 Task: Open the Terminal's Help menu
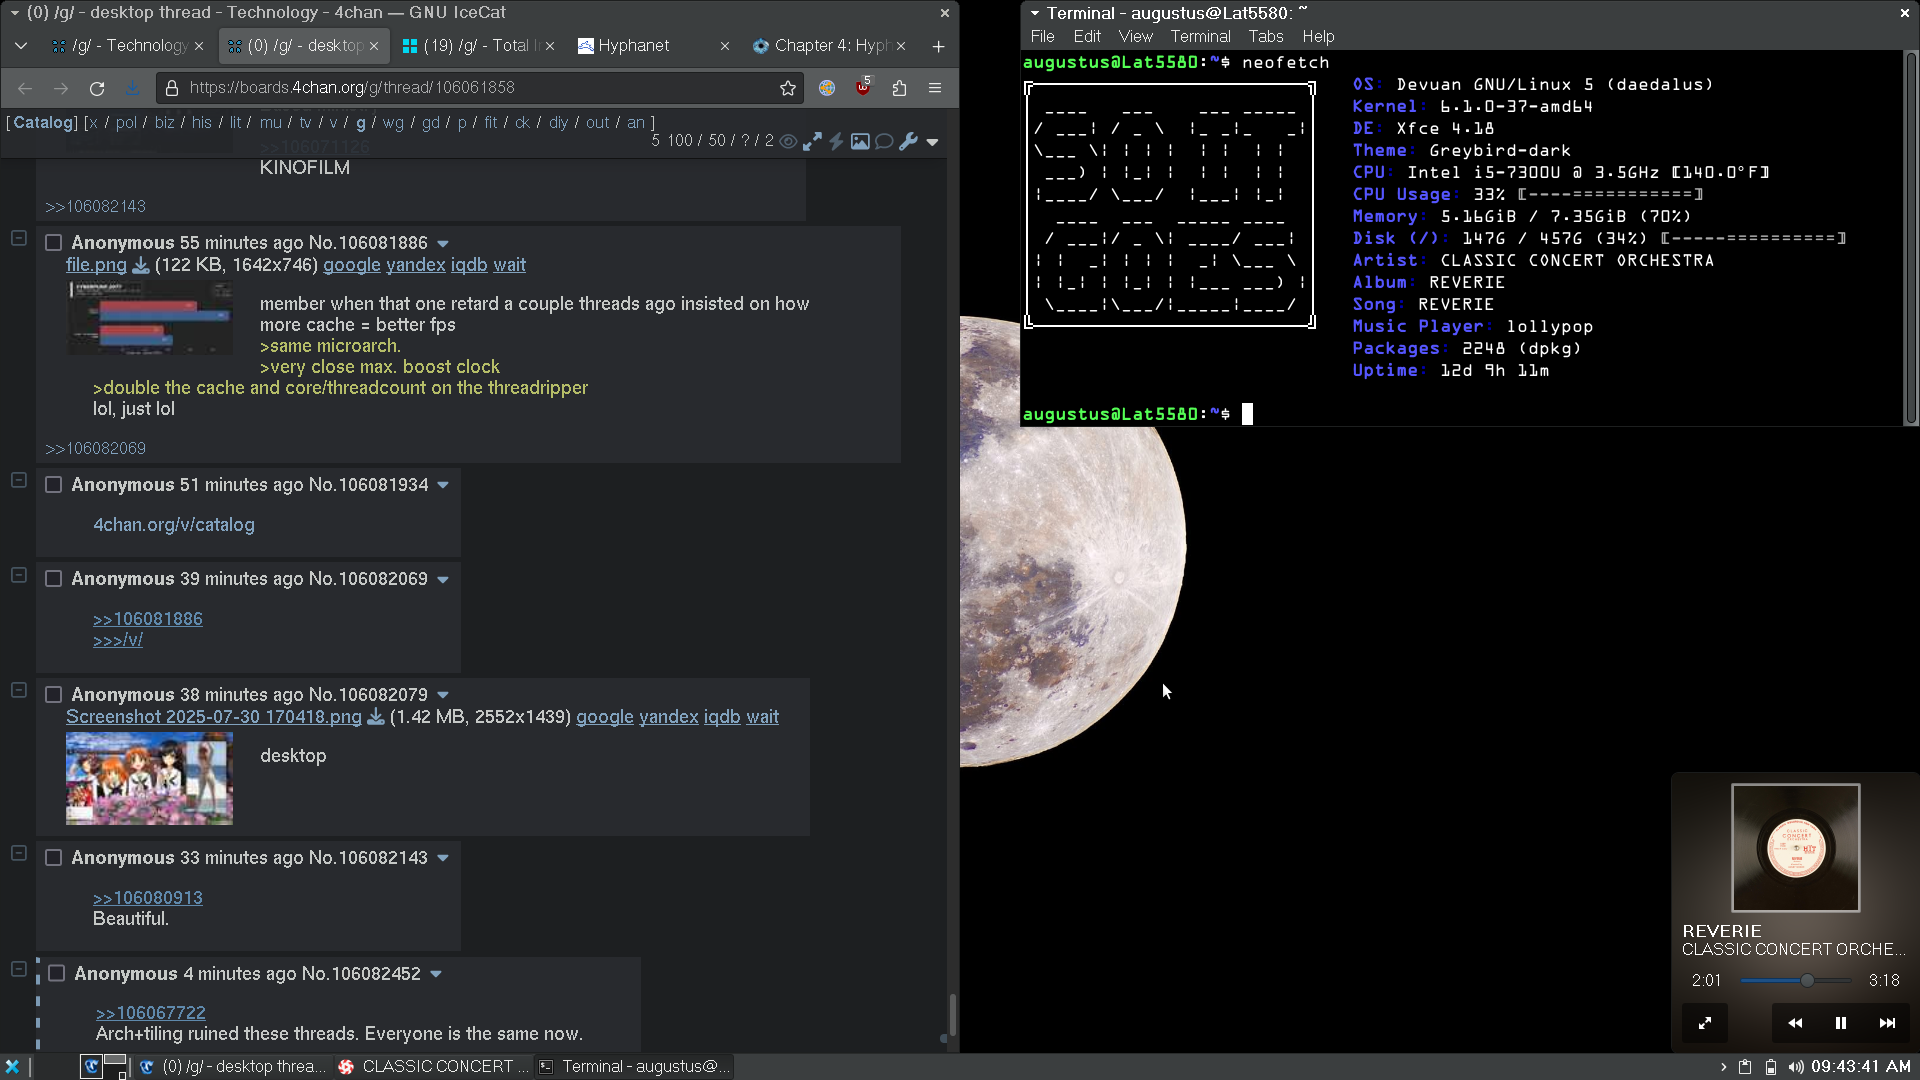1318,37
